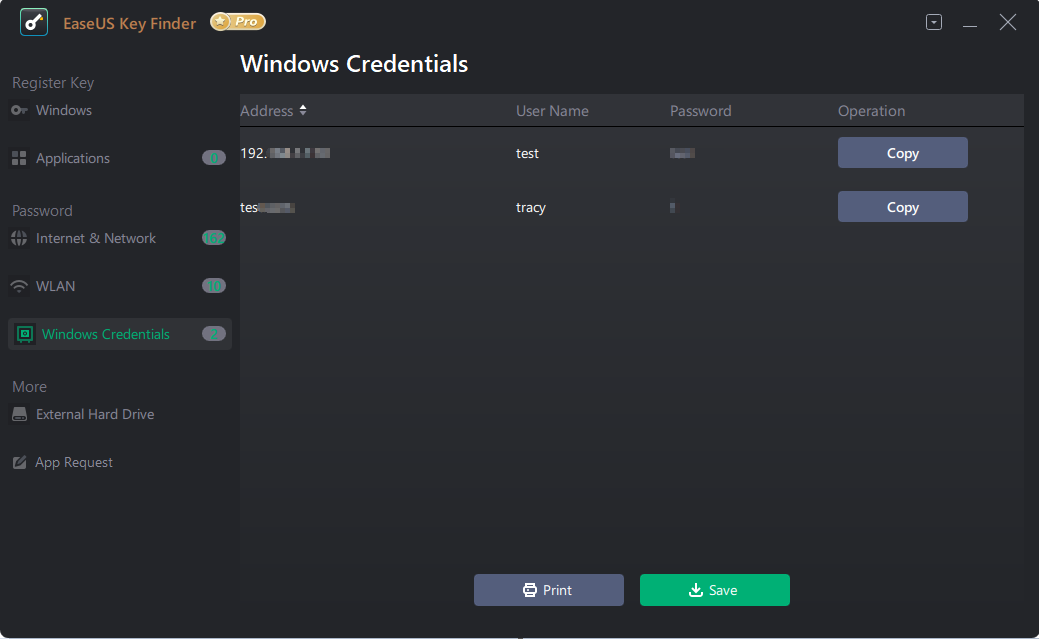Open App Request link
Viewport: 1039px width, 639px height.
[74, 463]
